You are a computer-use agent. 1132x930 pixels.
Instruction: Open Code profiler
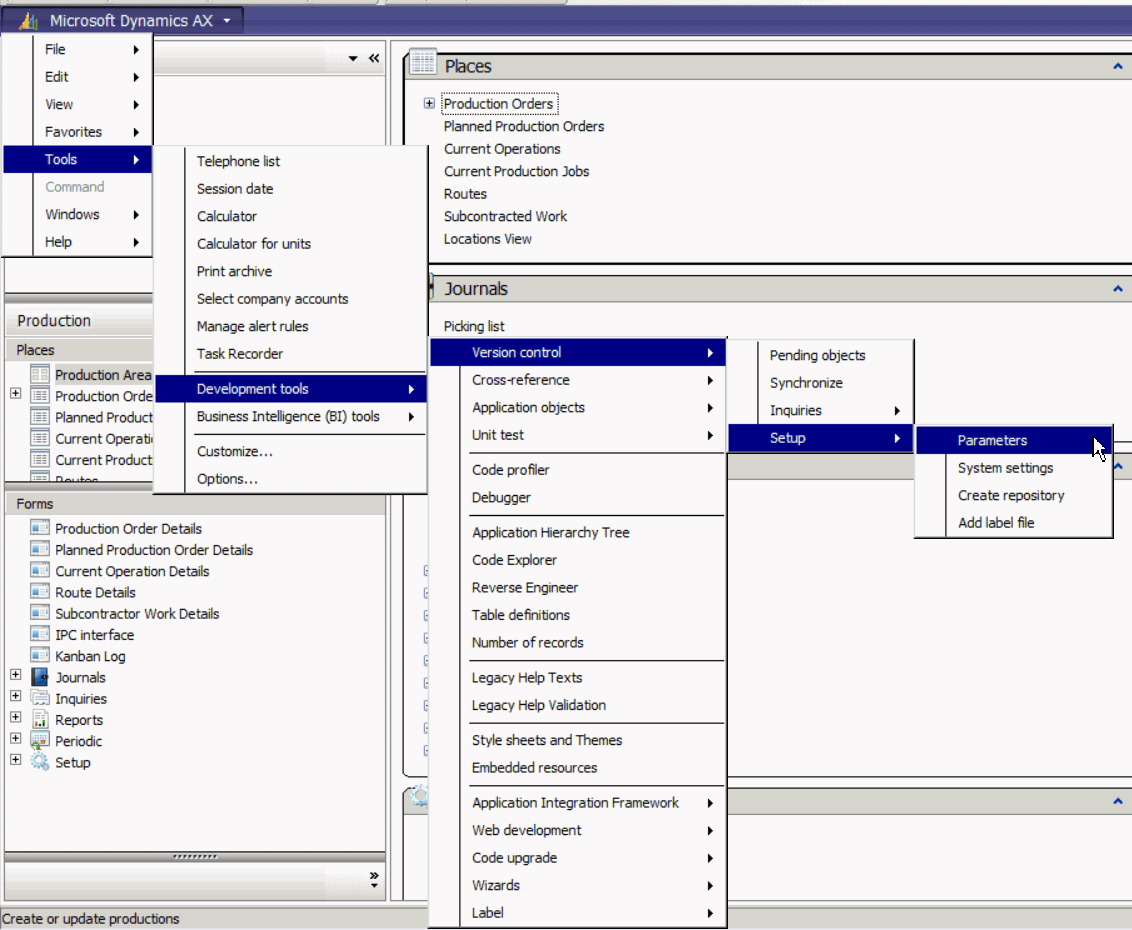pyautogui.click(x=578, y=470)
